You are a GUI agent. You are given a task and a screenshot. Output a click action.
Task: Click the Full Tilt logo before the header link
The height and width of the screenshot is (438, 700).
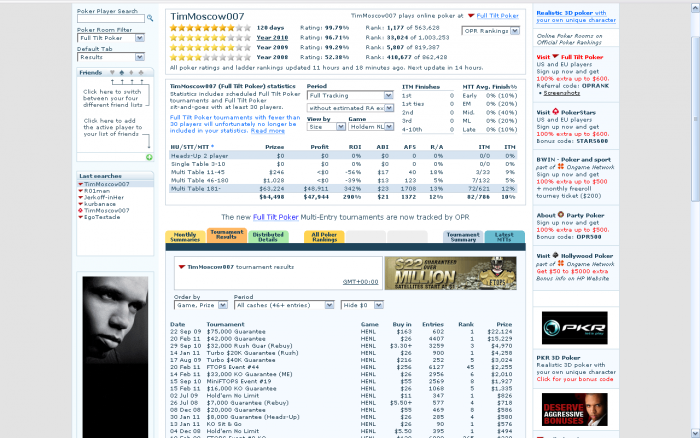(x=471, y=16)
